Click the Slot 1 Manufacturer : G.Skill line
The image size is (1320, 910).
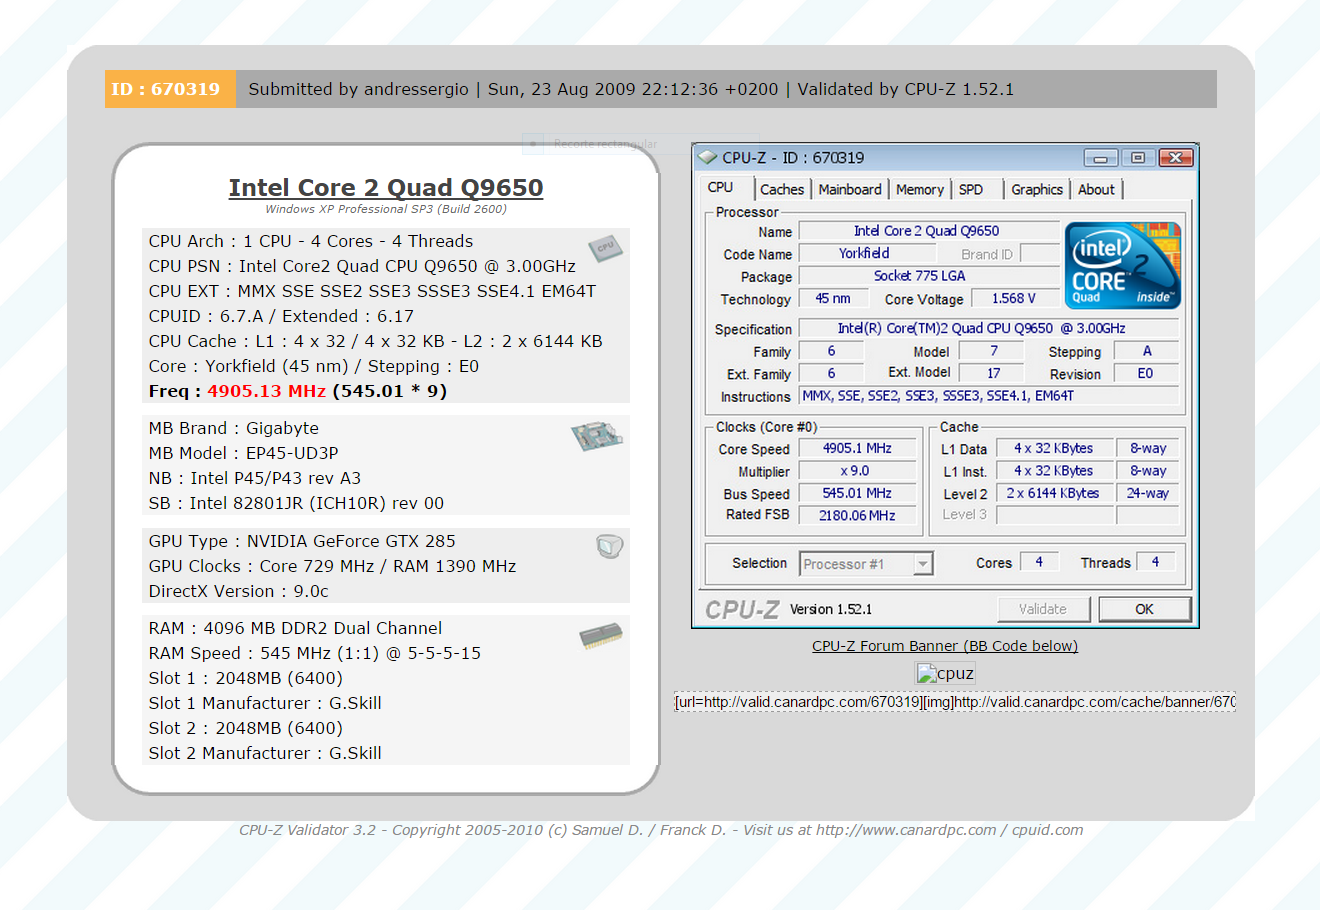click(265, 703)
